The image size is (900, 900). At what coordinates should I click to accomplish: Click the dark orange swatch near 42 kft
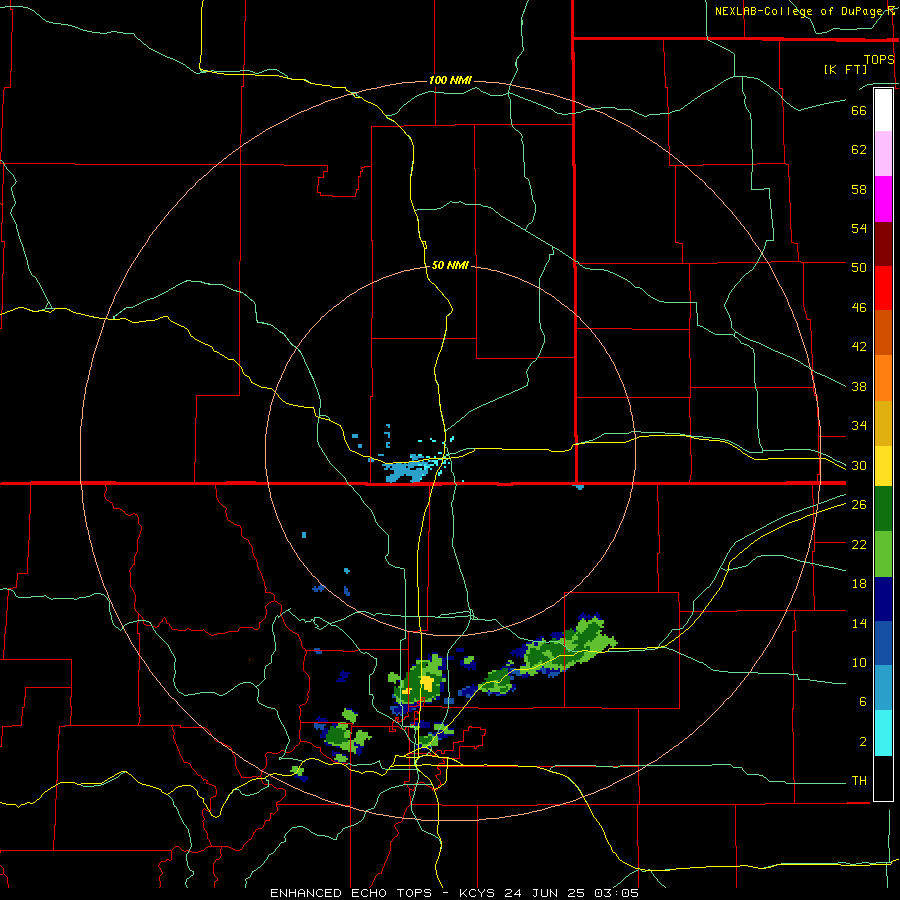(883, 333)
